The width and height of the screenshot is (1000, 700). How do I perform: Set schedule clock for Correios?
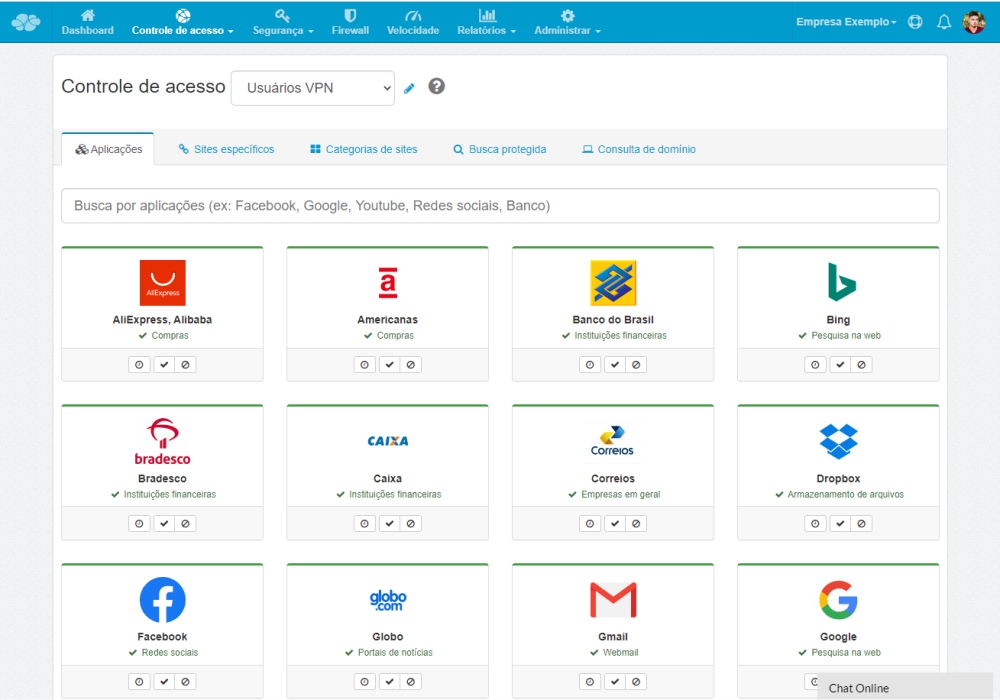coord(590,523)
